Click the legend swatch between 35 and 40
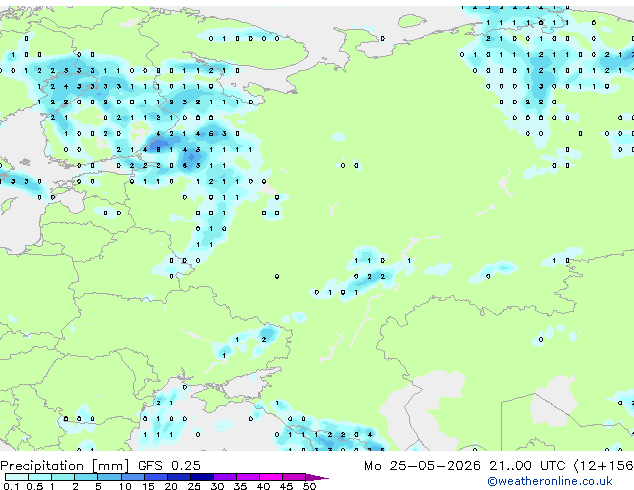The width and height of the screenshot is (634, 490). coord(247,477)
